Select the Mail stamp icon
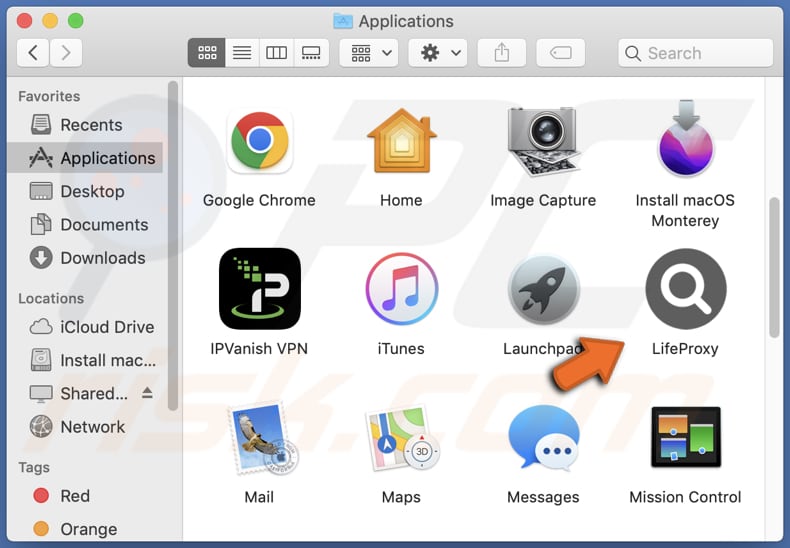790x548 pixels. point(261,438)
